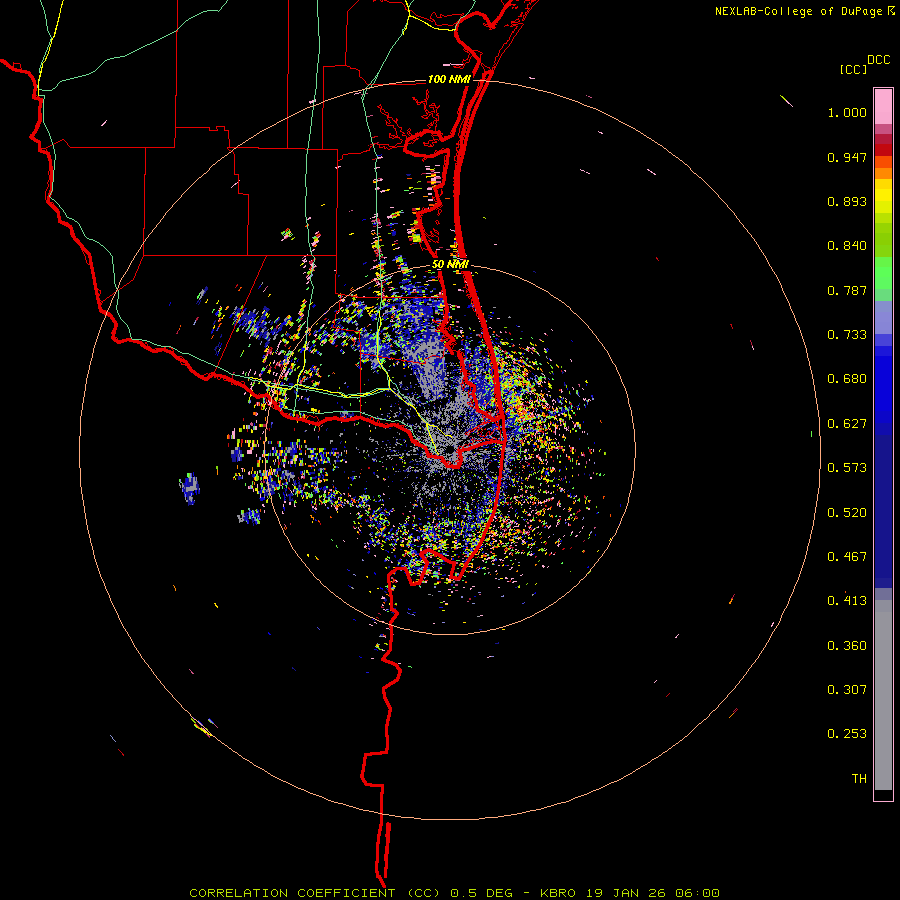
Task: Click the 0.520 value on color scale
Action: 847,513
